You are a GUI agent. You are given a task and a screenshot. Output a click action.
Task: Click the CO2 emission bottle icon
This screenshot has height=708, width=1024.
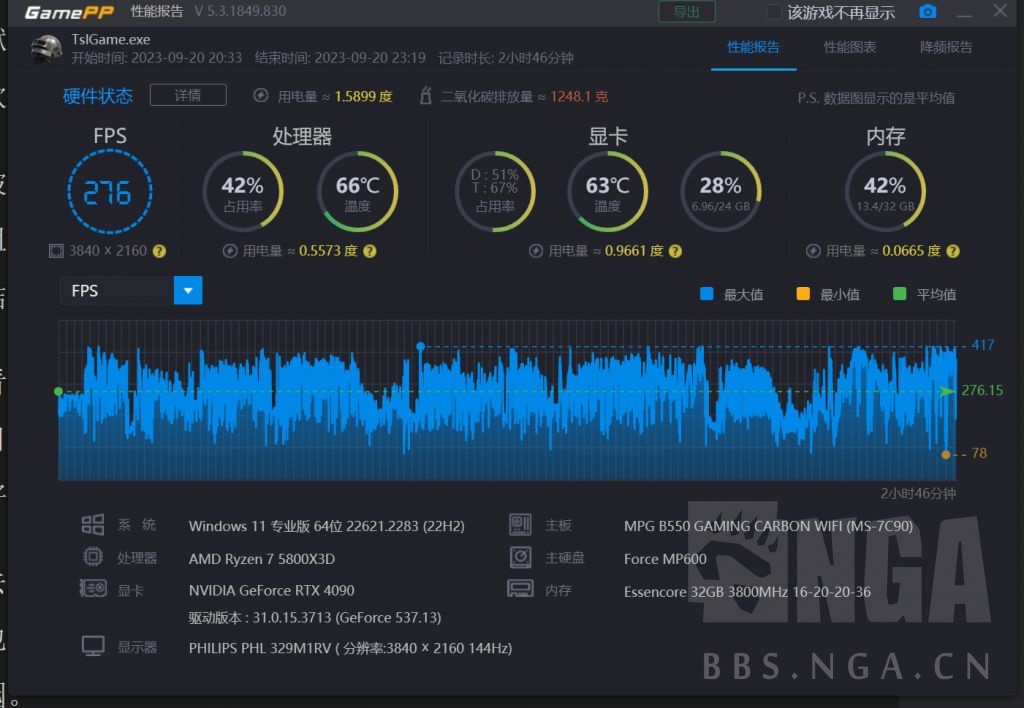click(x=425, y=96)
